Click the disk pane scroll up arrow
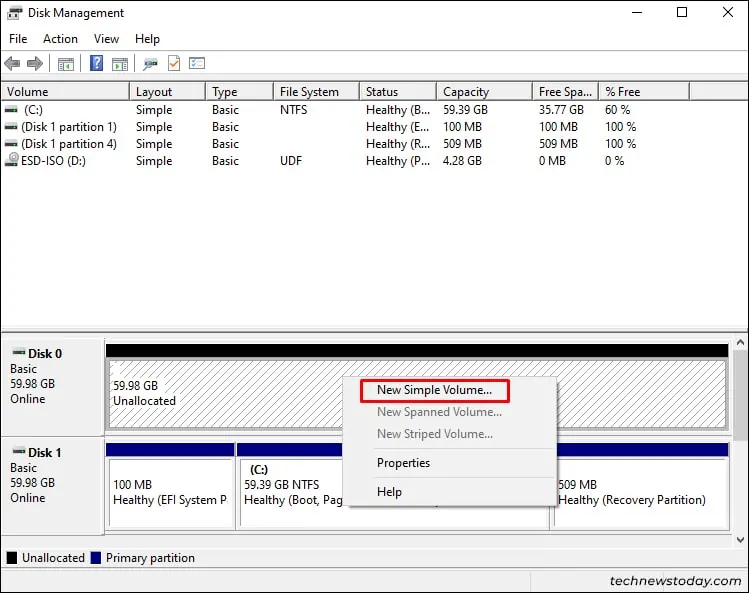Screen dimensions: 749x593 point(740,342)
